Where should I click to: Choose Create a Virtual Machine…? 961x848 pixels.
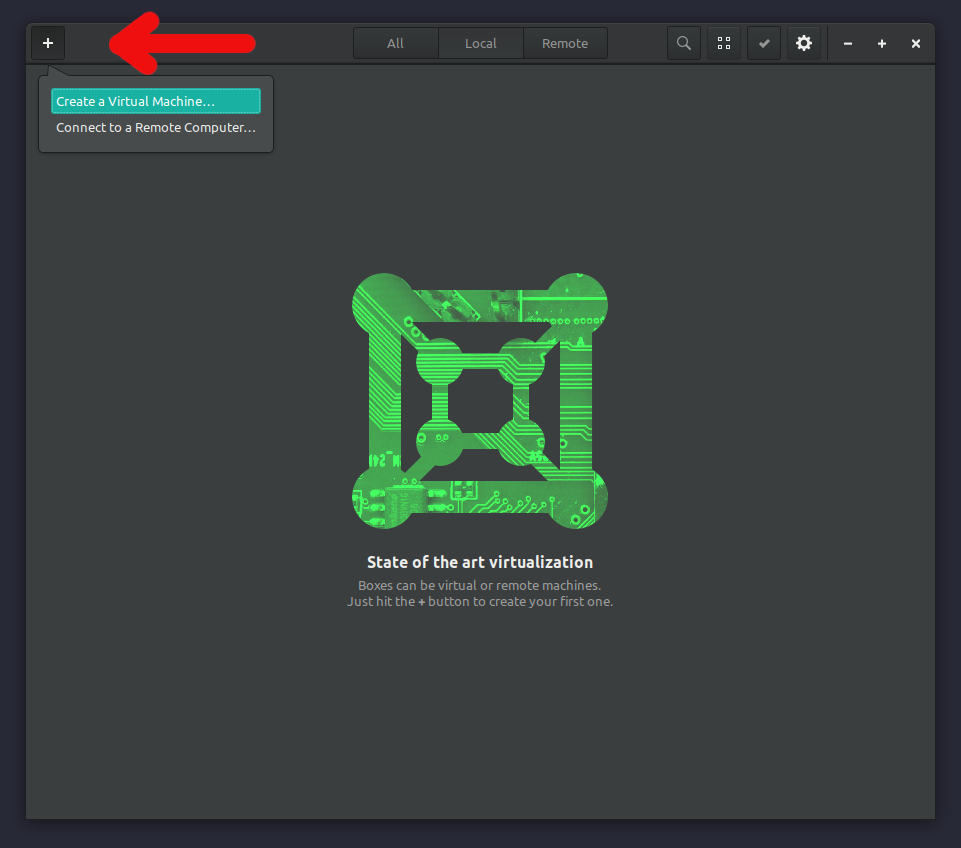coord(155,101)
